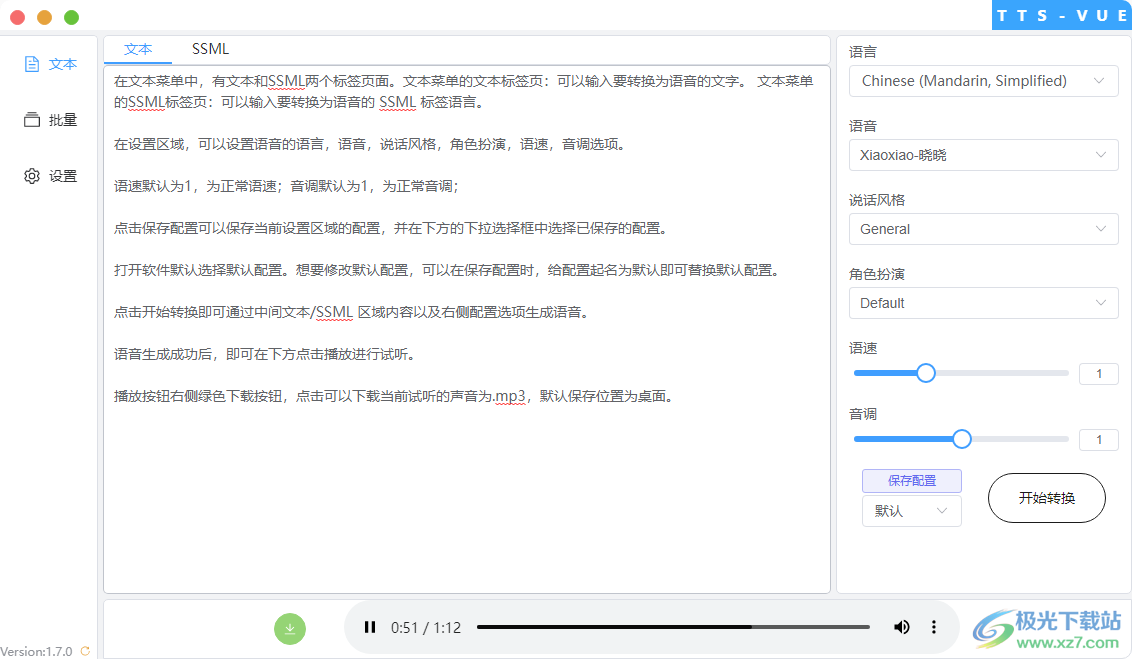
Task: Click the 音调 pitch value input field
Action: tap(1098, 439)
